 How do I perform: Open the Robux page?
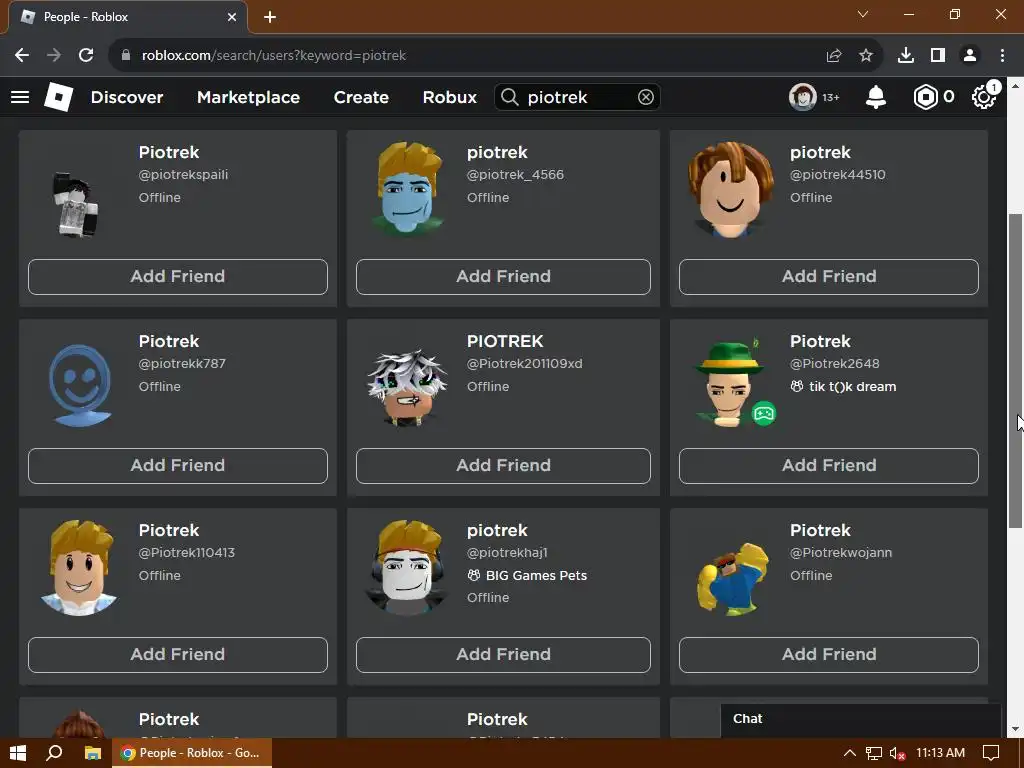click(449, 97)
